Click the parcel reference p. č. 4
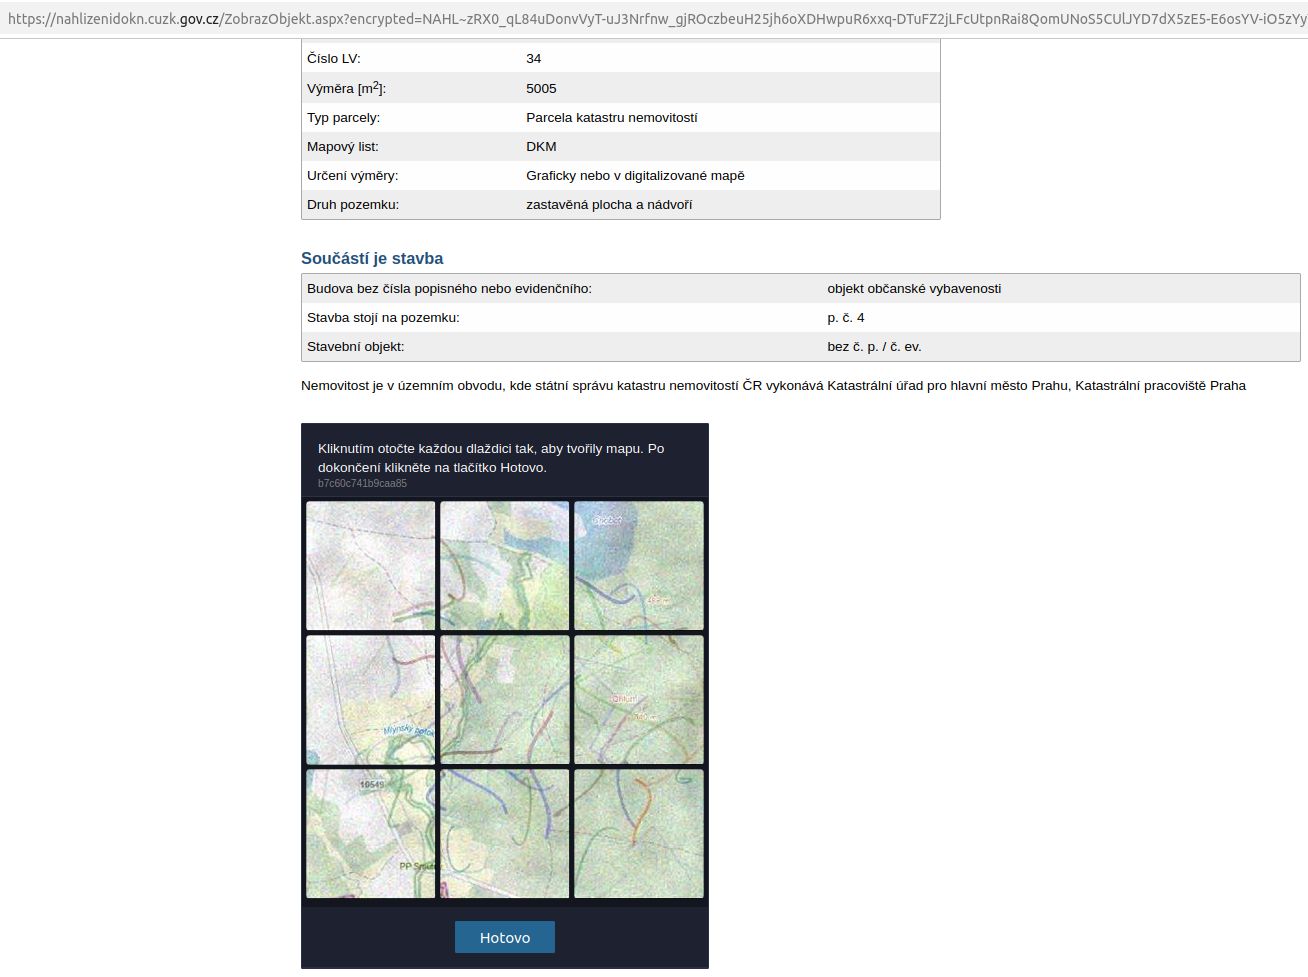 pyautogui.click(x=846, y=318)
